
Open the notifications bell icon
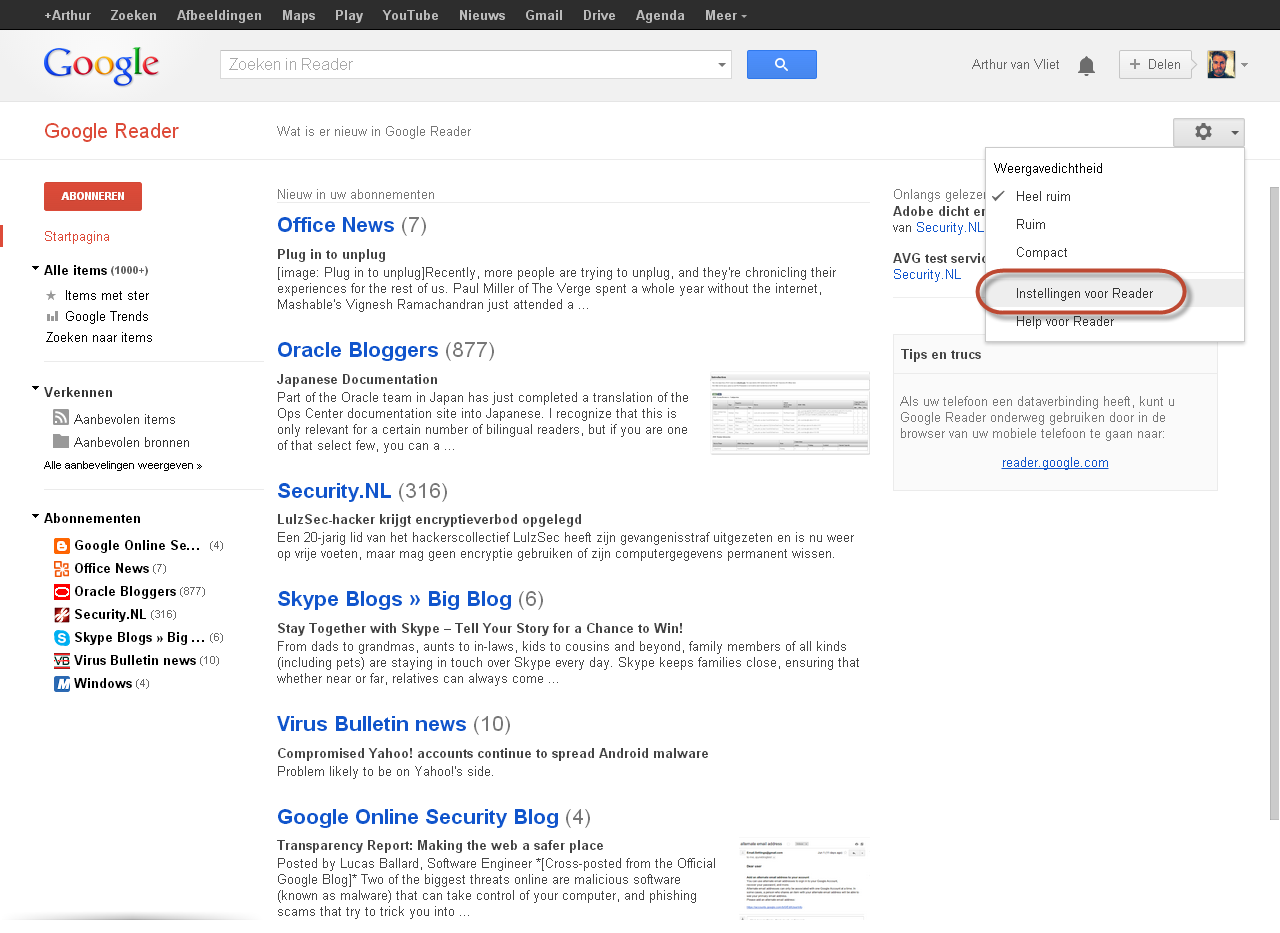click(1086, 66)
